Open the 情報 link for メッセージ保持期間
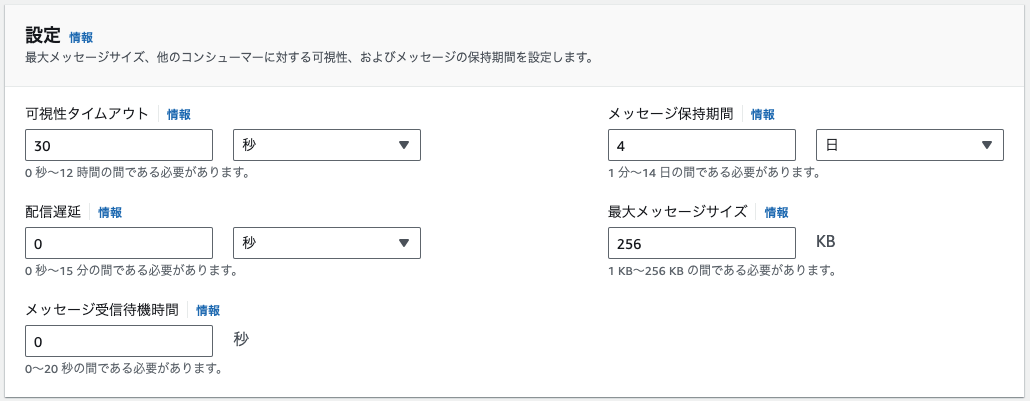The image size is (1030, 401). pyautogui.click(x=763, y=114)
